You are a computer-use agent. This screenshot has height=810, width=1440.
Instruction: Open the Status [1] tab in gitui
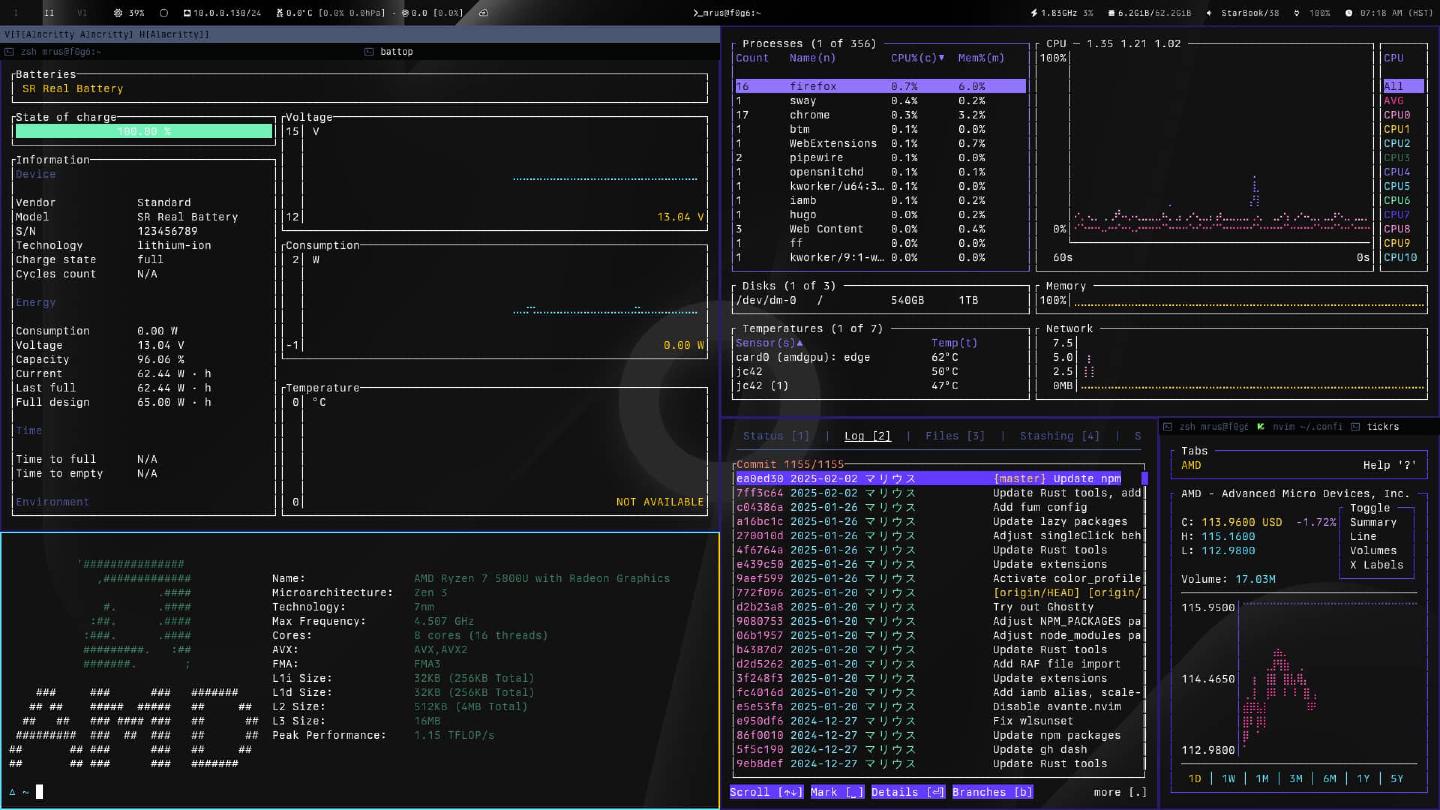coord(776,436)
